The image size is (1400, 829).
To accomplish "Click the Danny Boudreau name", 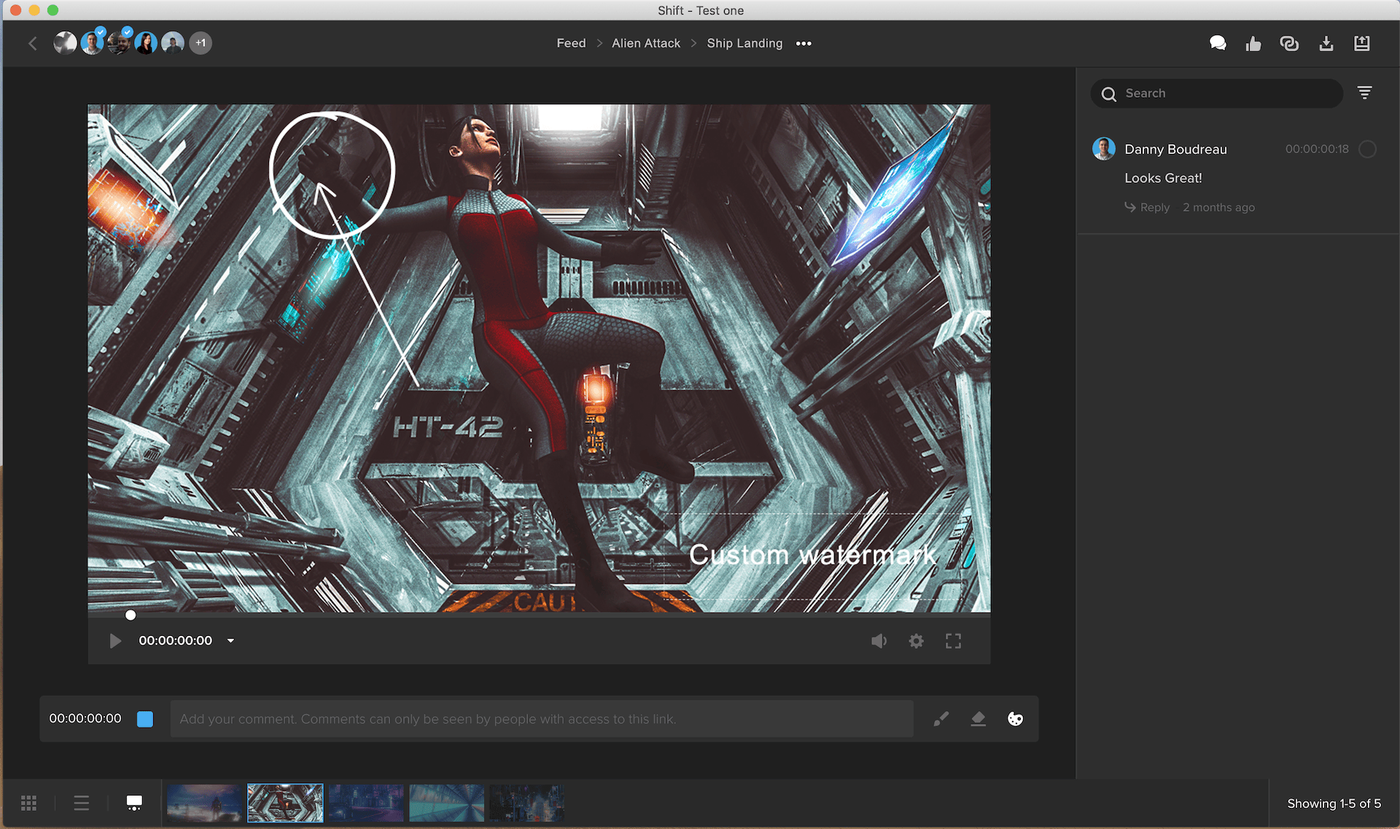I will tap(1176, 149).
